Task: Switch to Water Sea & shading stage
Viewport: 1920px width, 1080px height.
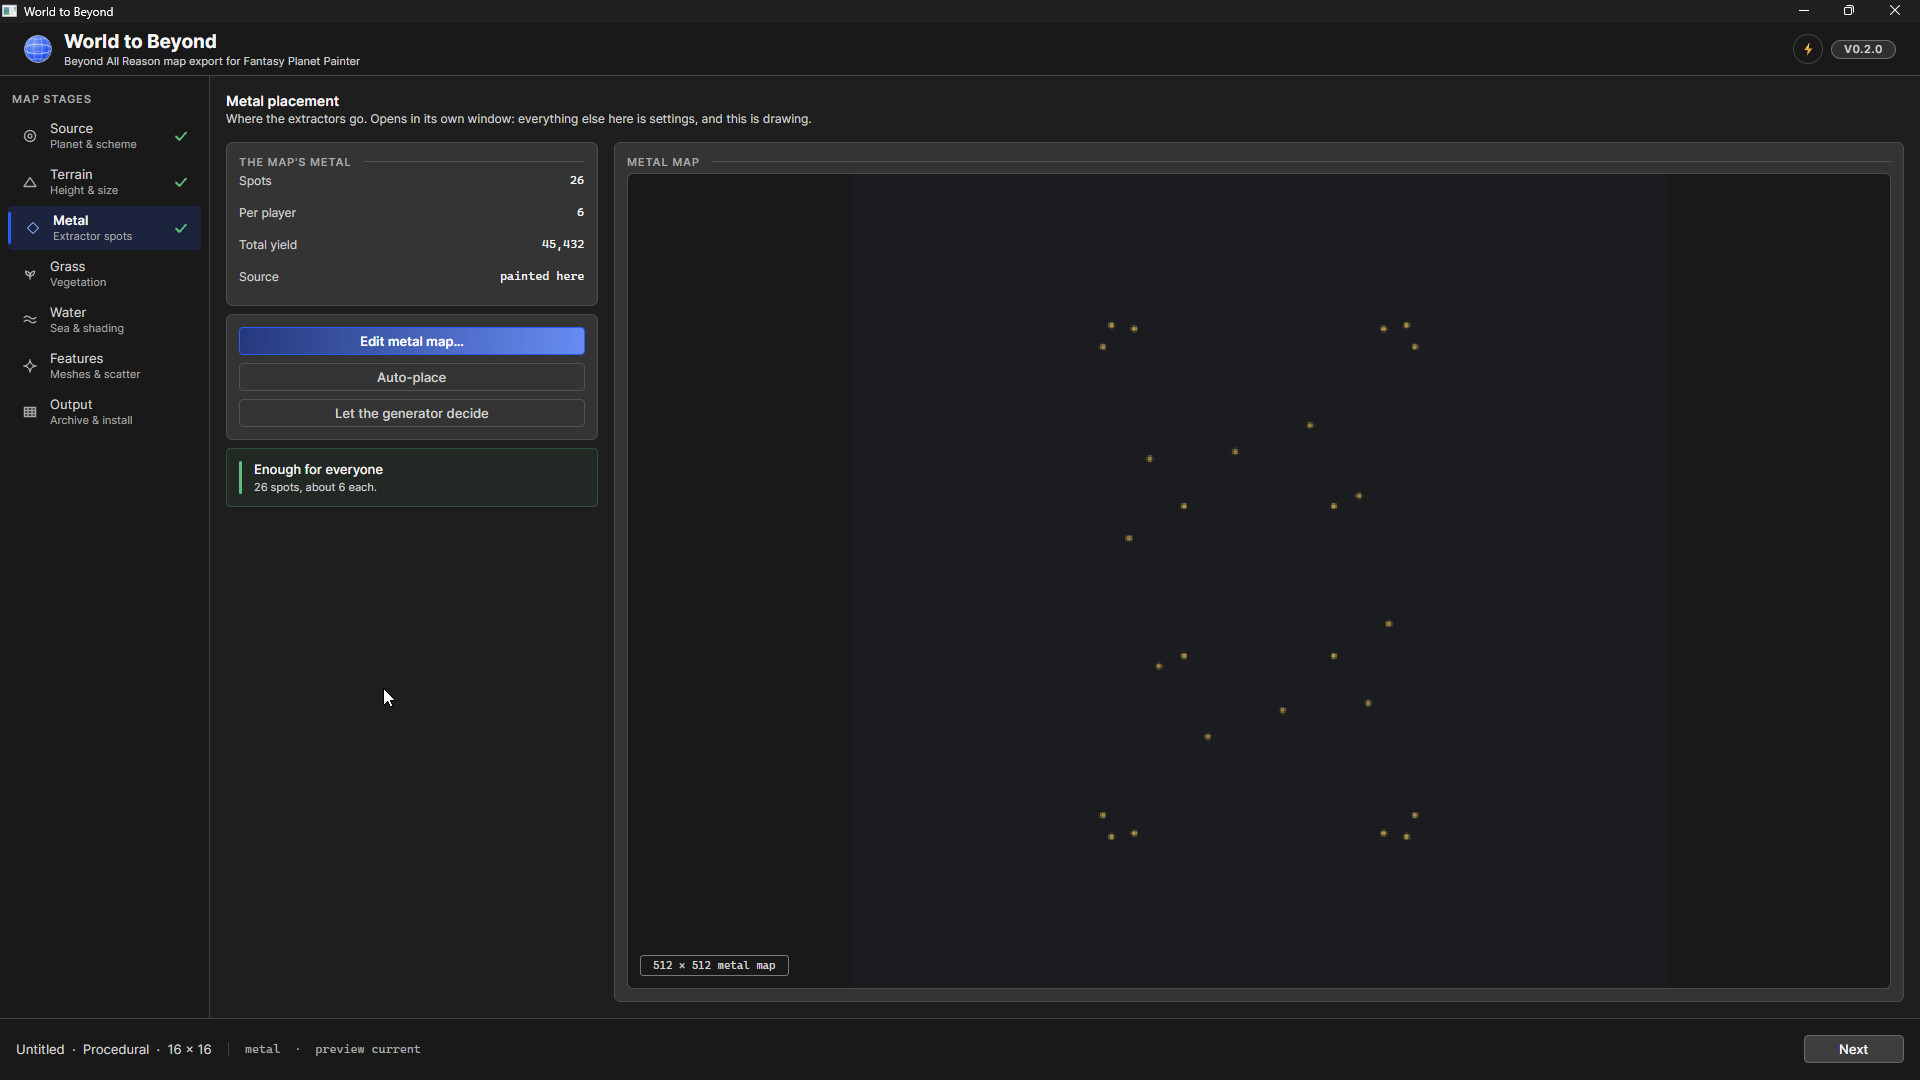Action: pos(104,320)
